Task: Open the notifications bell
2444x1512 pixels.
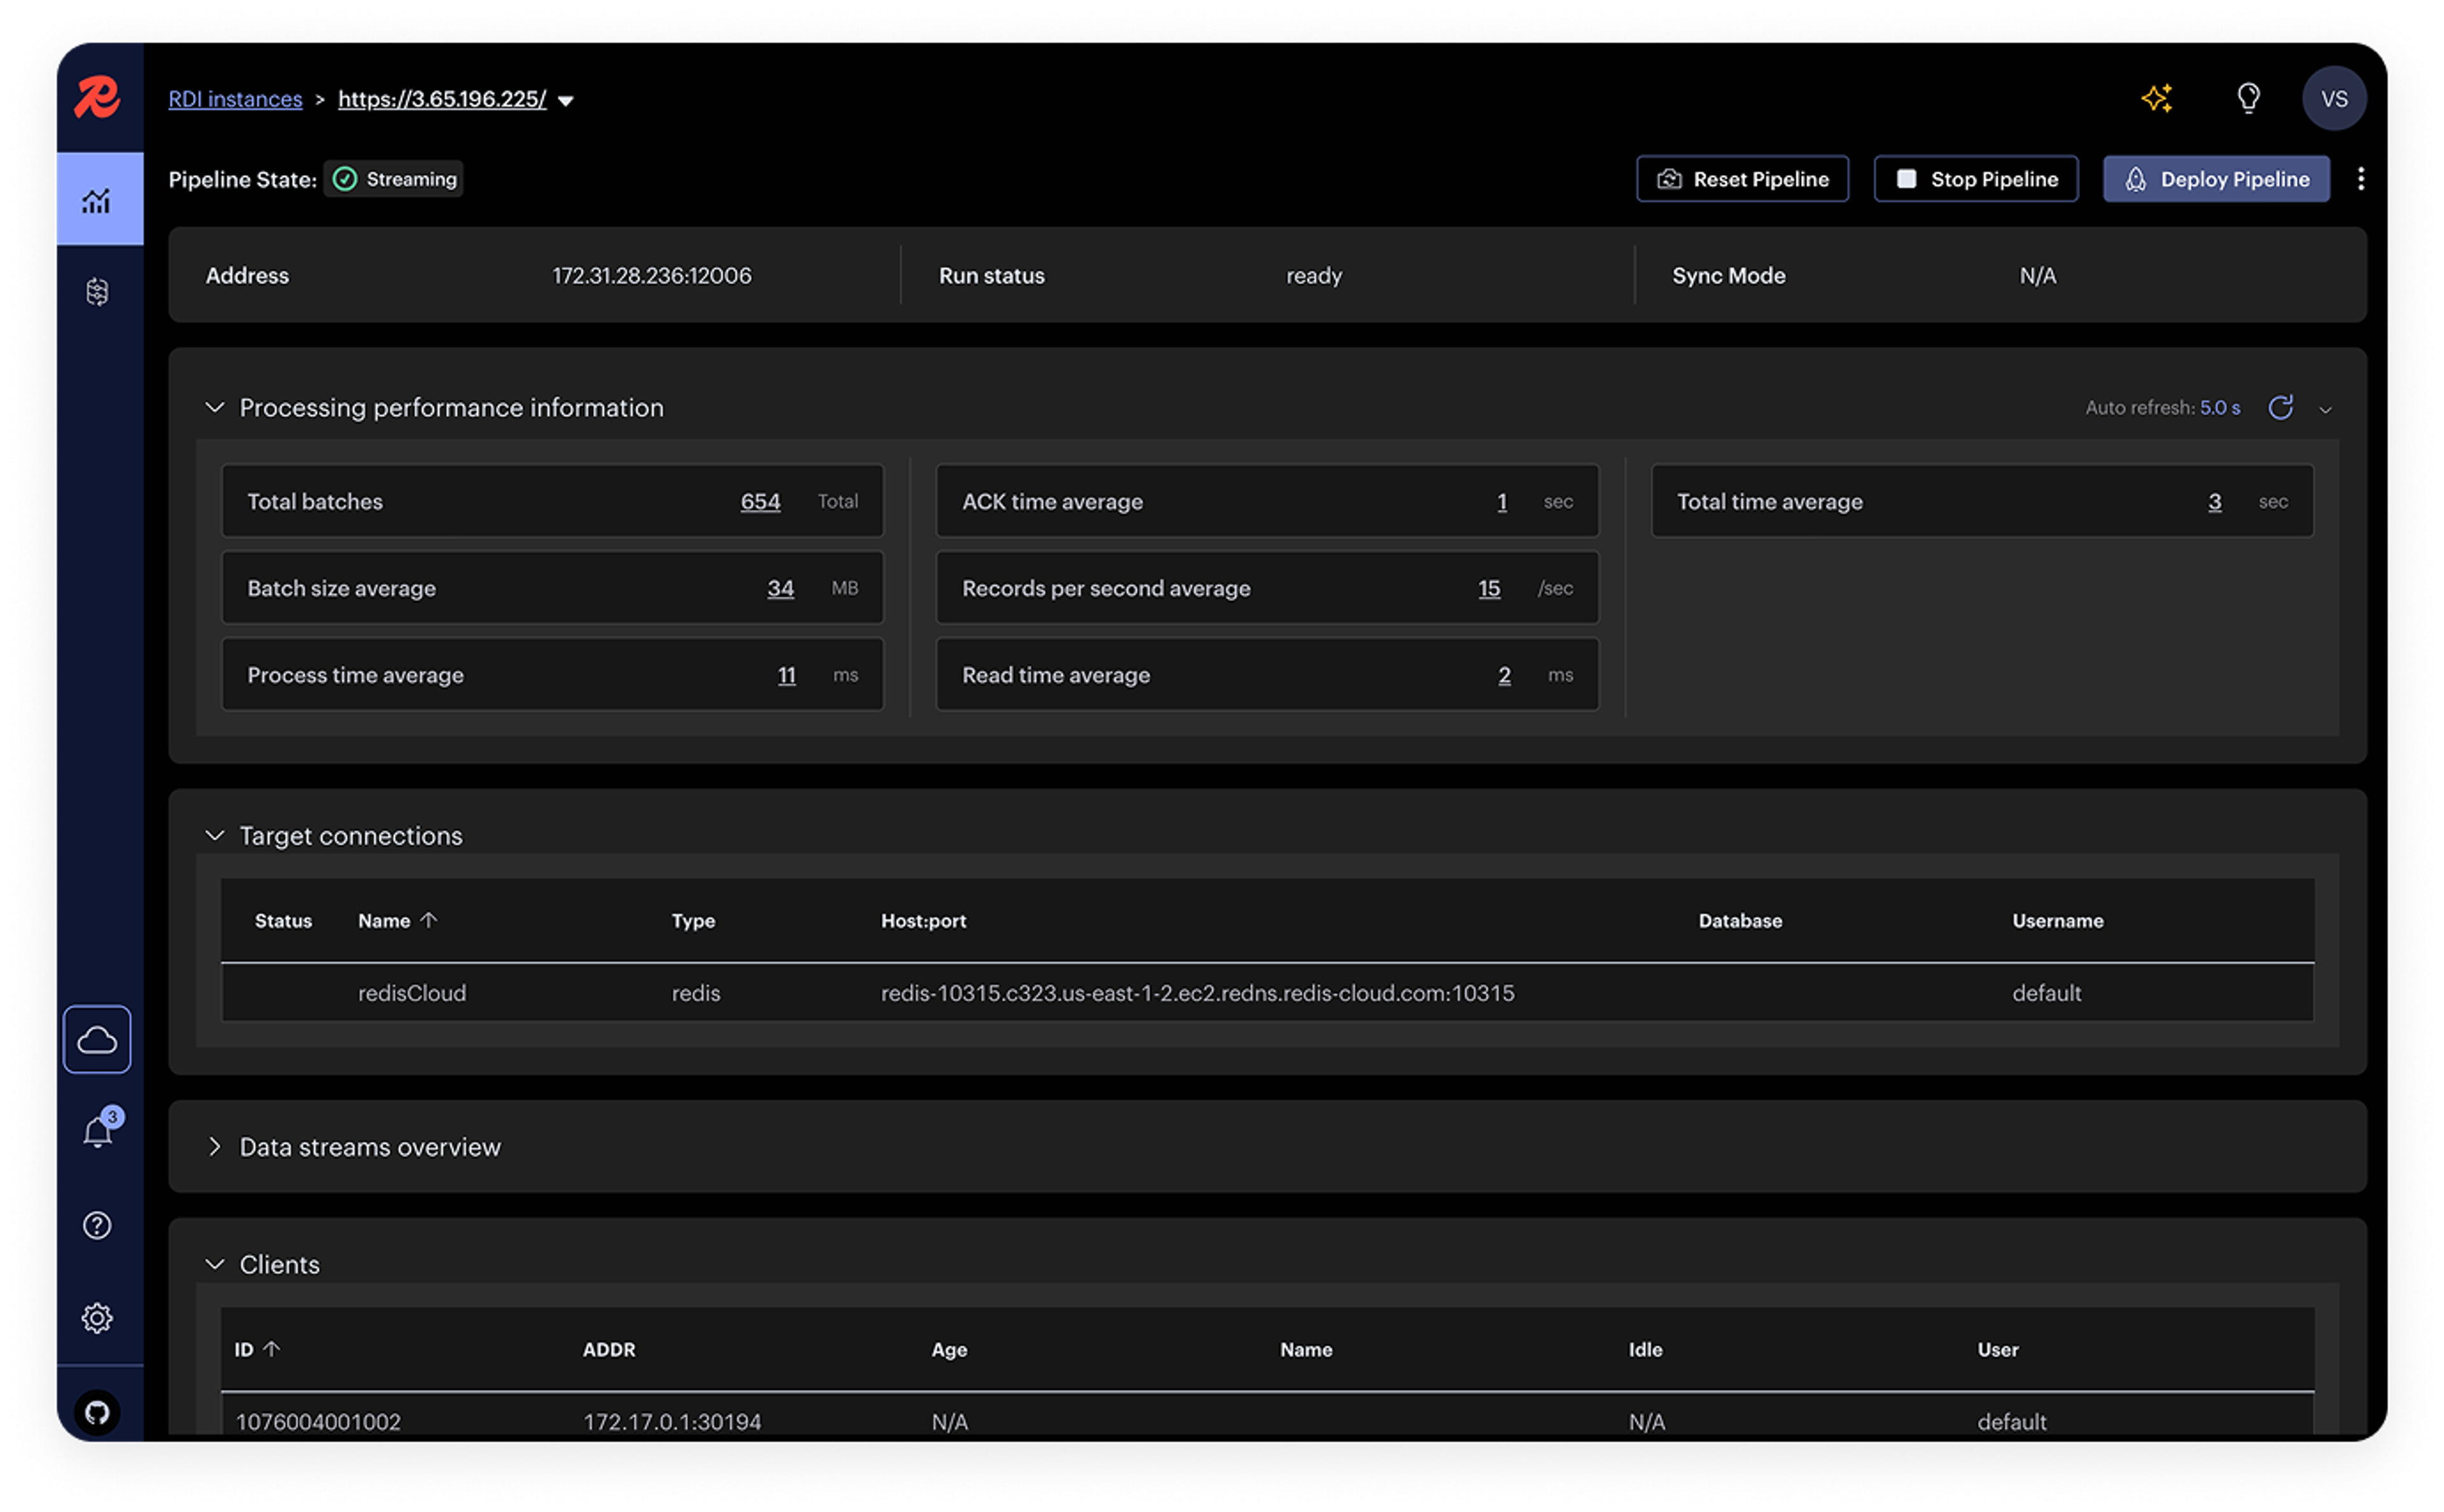Action: pyautogui.click(x=97, y=1132)
